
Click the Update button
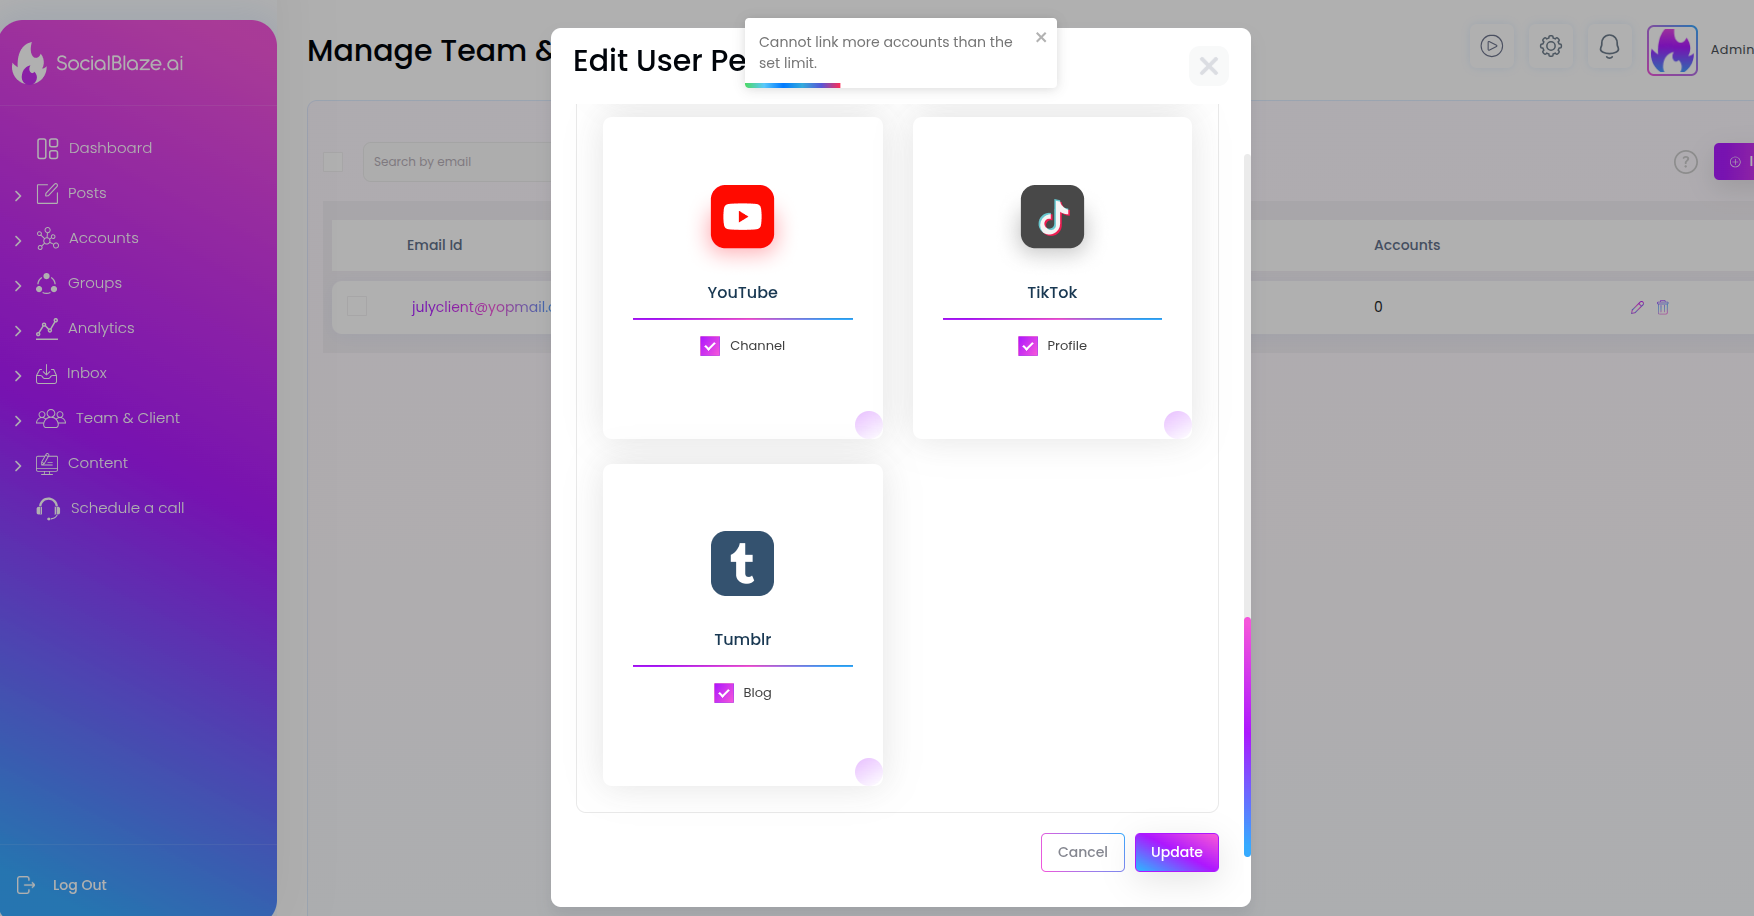1177,852
